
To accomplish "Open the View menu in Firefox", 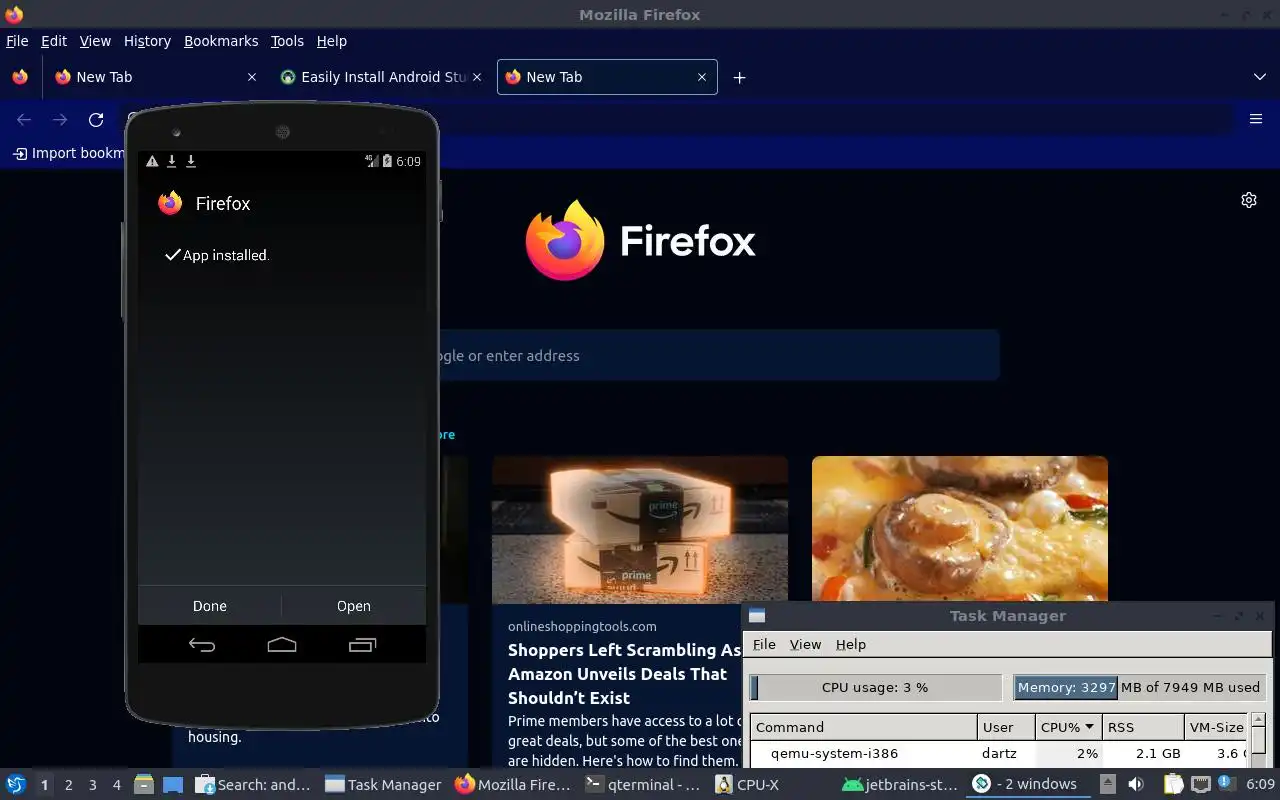I will point(95,41).
